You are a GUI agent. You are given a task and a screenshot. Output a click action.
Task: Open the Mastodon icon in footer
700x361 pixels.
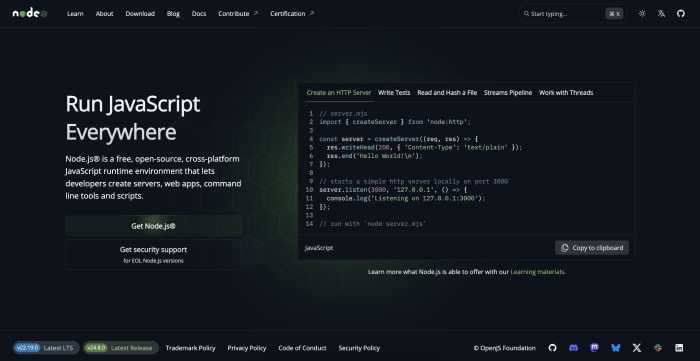tap(595, 348)
